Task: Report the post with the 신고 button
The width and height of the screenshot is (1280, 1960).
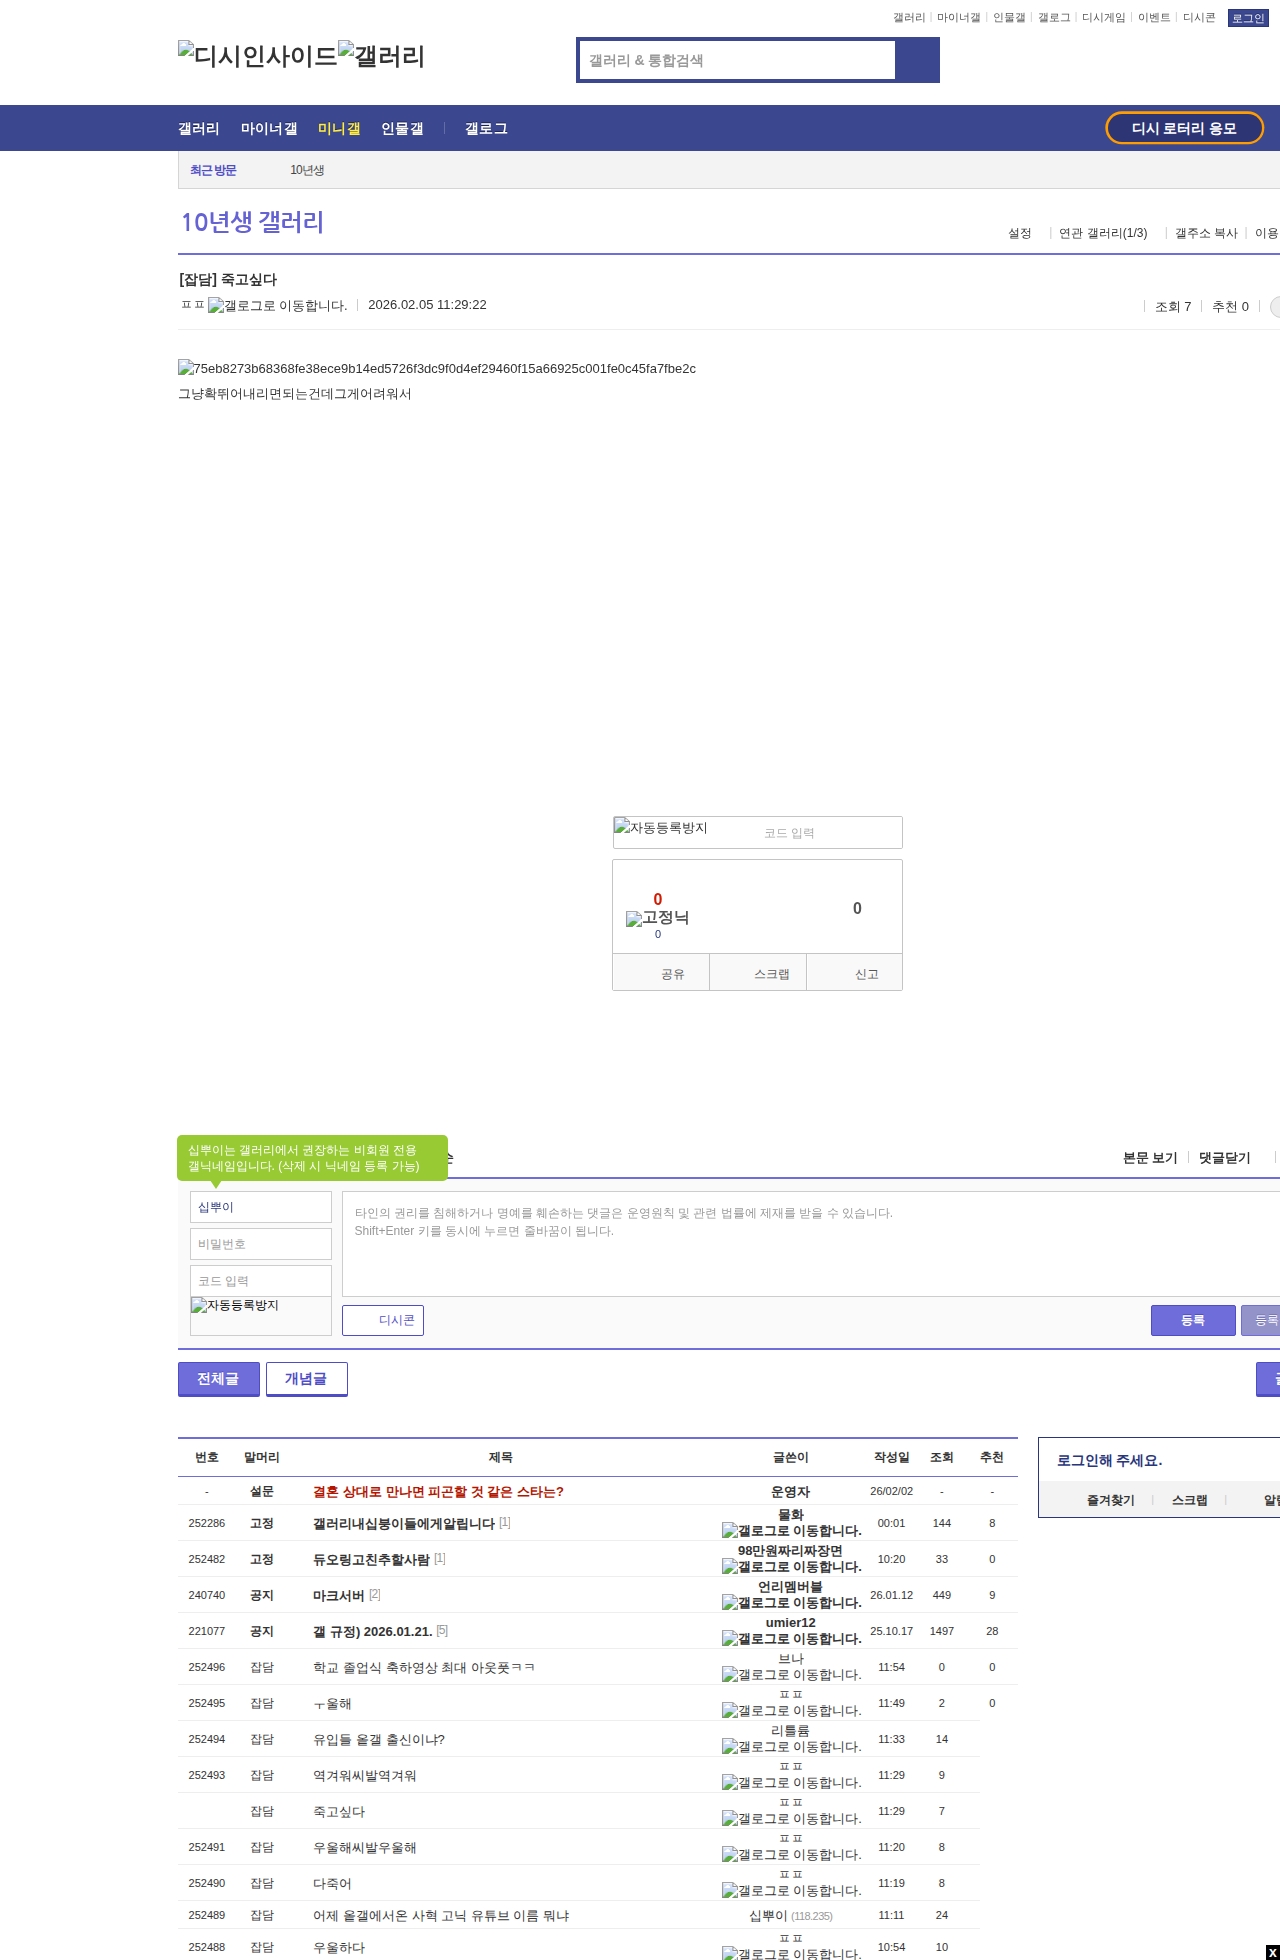Action: click(854, 973)
